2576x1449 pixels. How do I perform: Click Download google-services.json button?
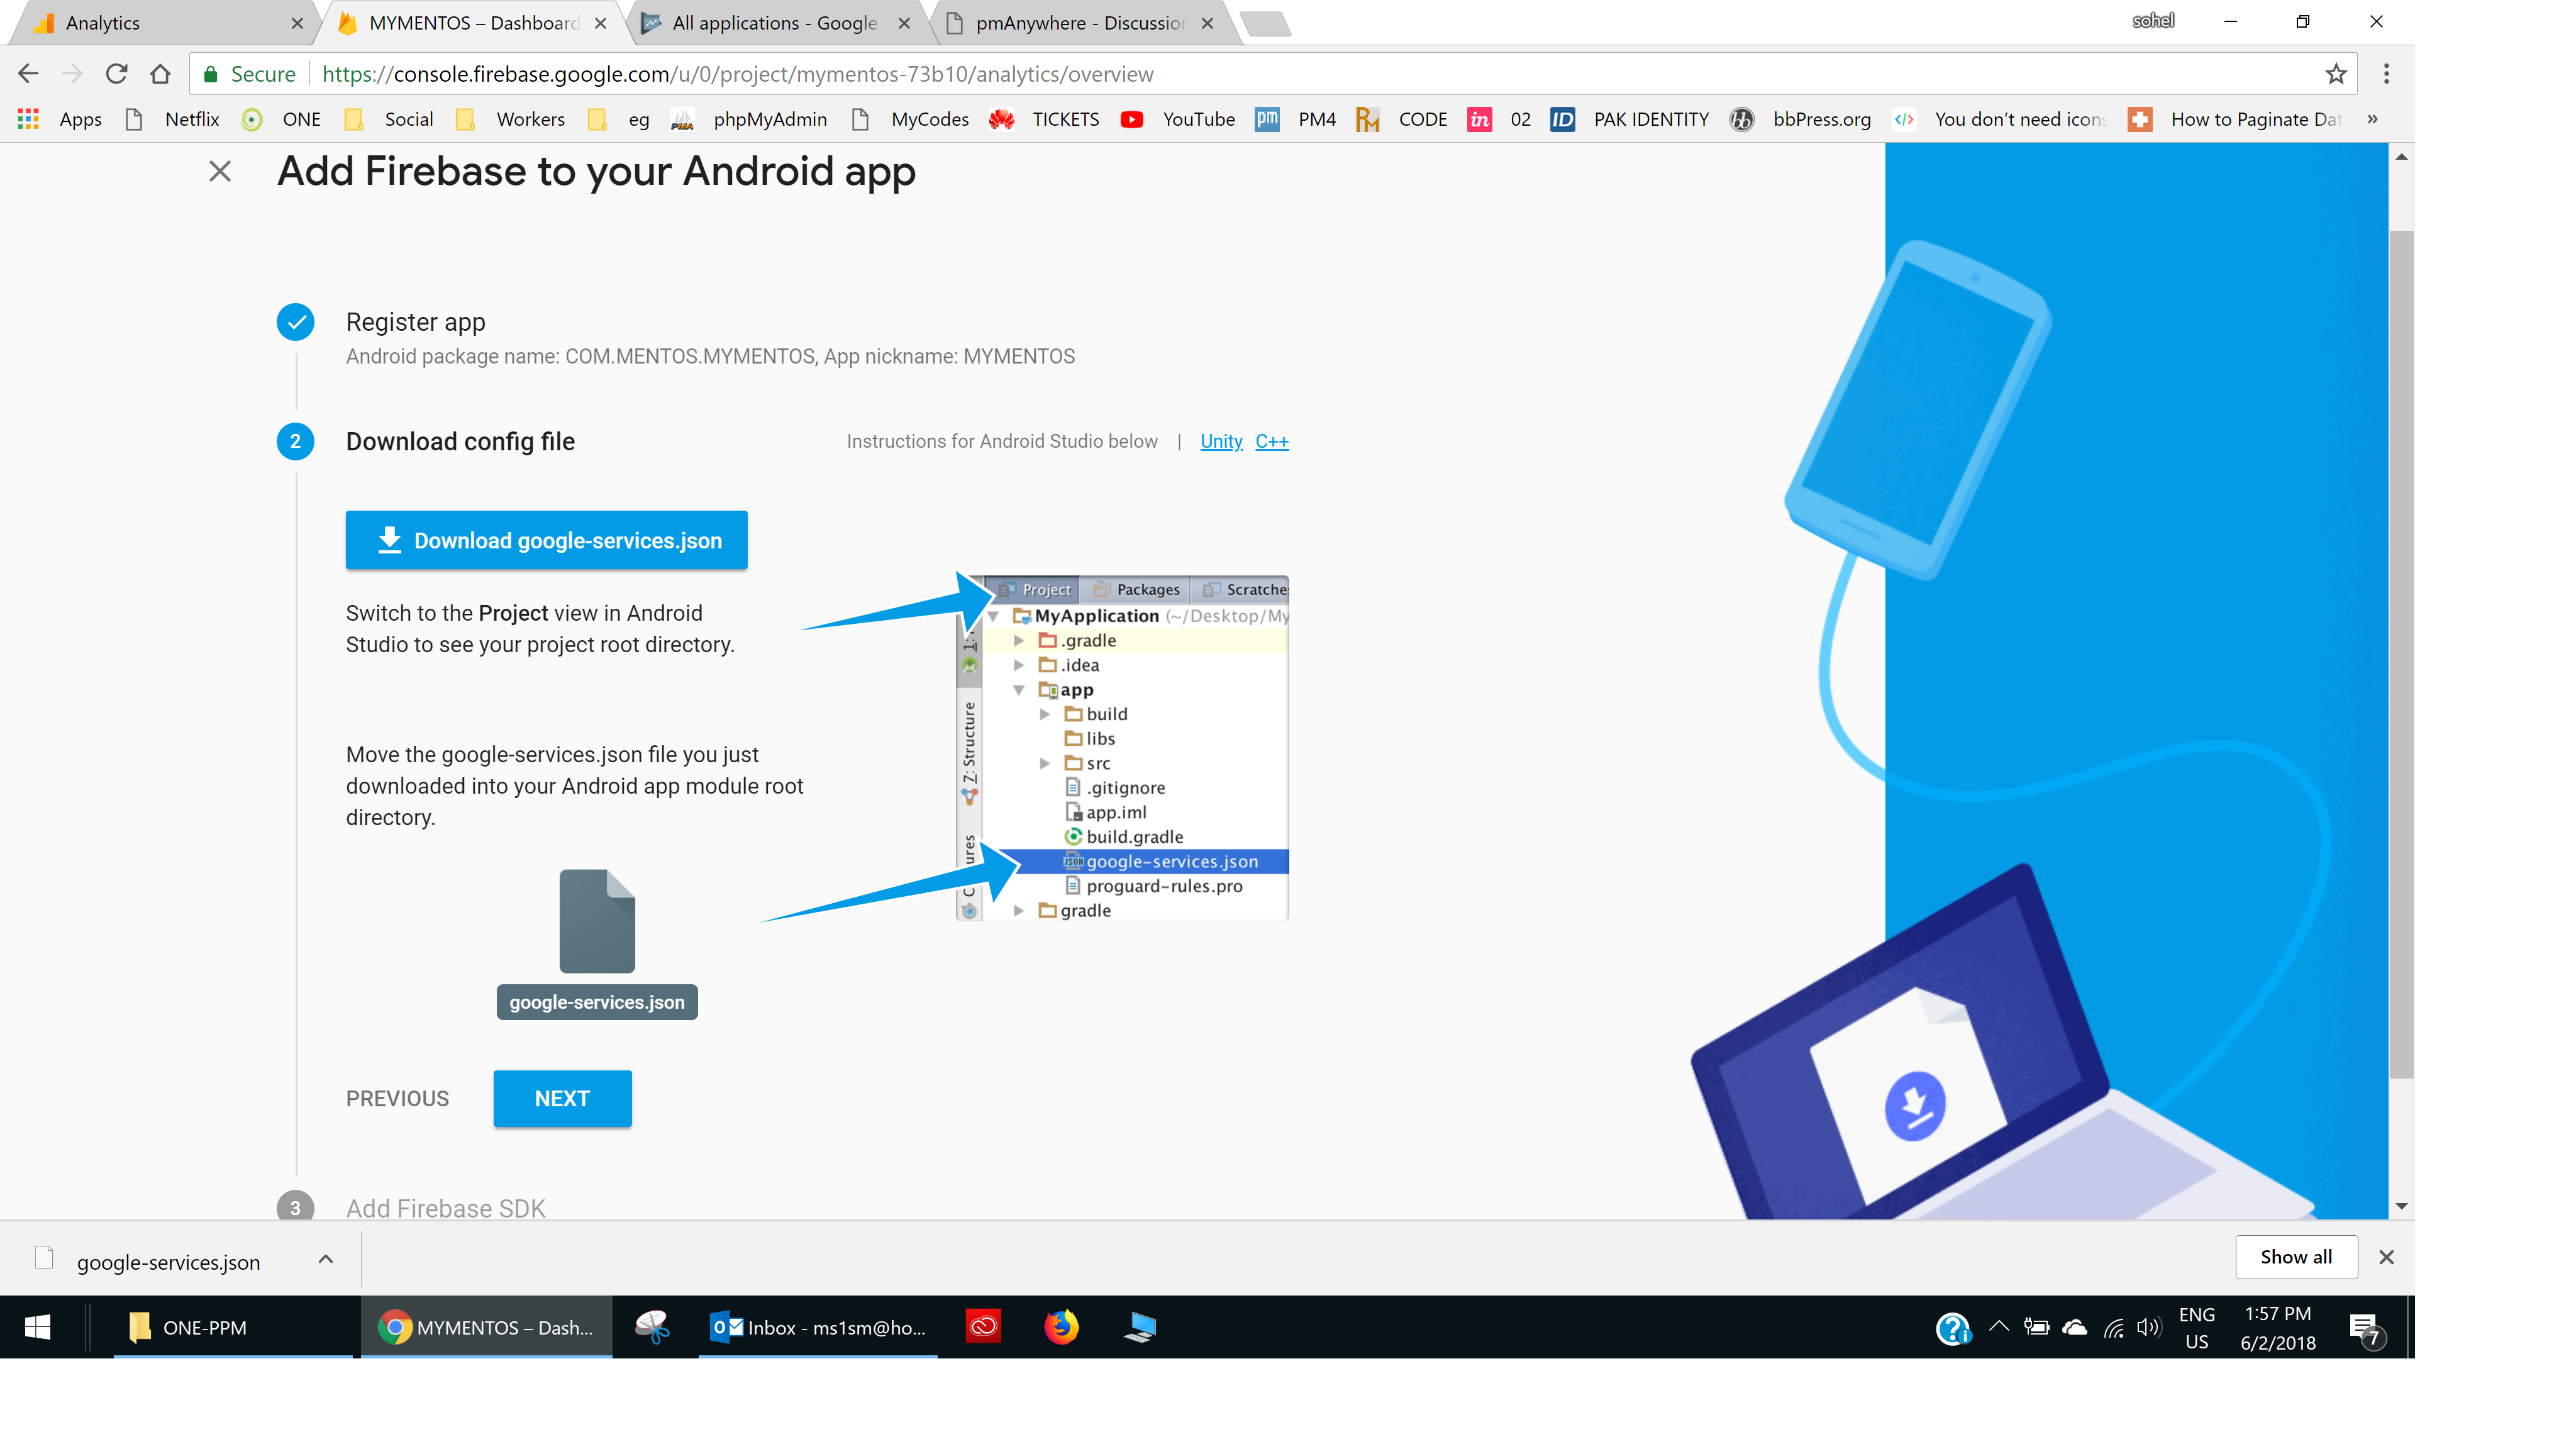pyautogui.click(x=546, y=540)
